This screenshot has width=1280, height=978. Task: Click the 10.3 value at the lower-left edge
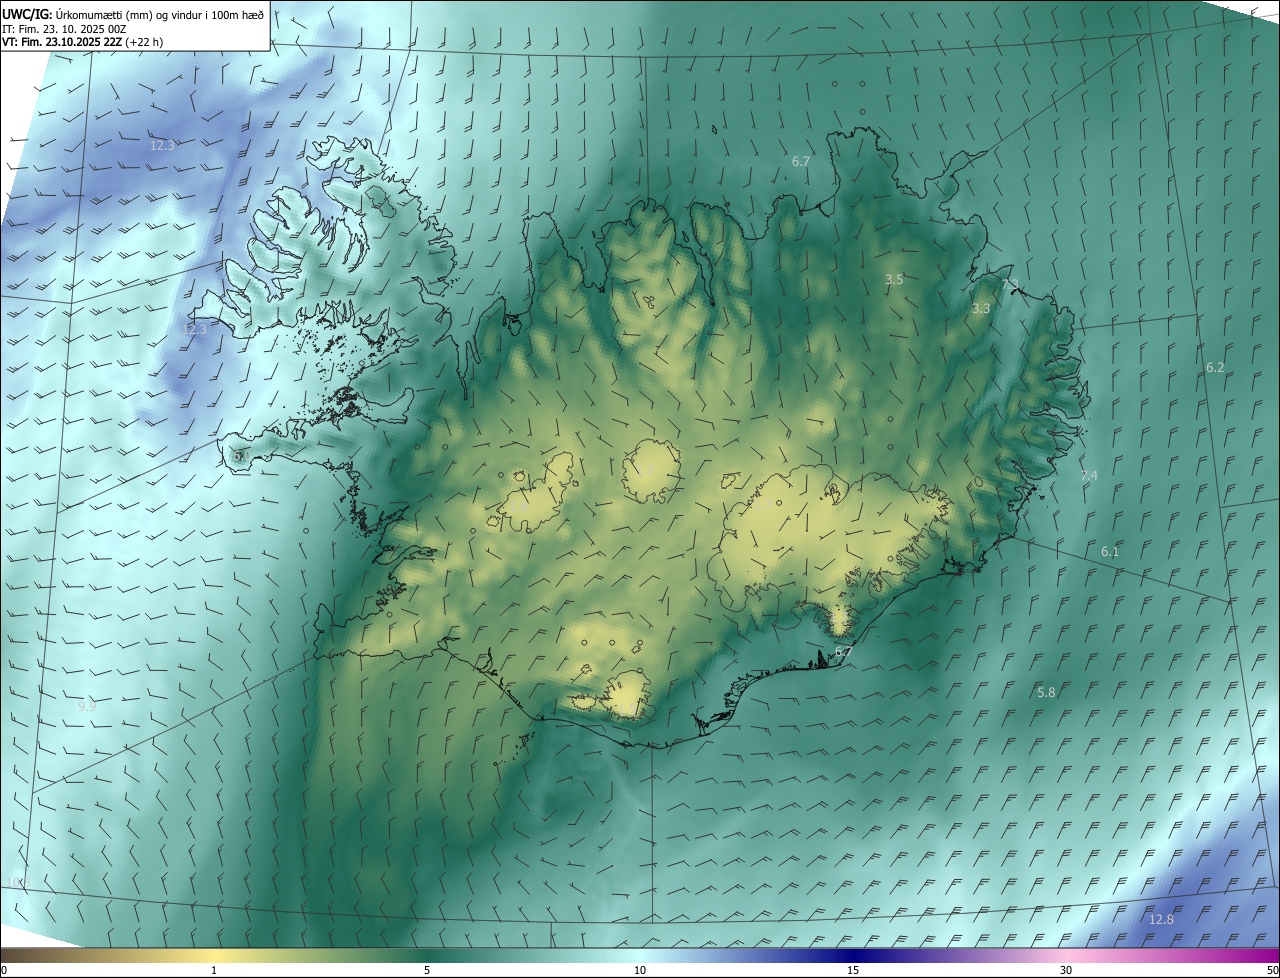click(19, 882)
